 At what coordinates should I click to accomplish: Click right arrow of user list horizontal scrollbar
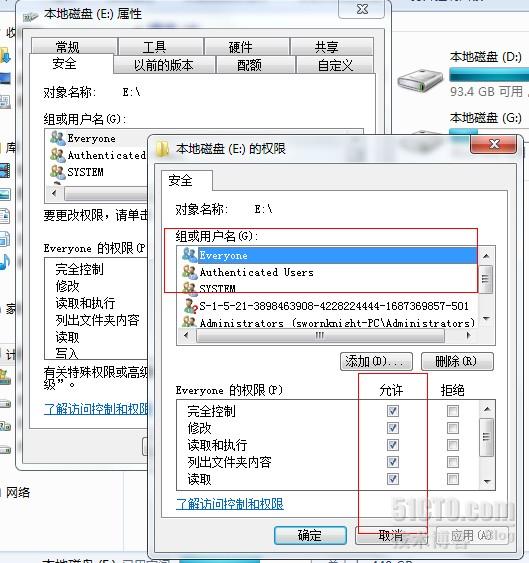[x=469, y=336]
